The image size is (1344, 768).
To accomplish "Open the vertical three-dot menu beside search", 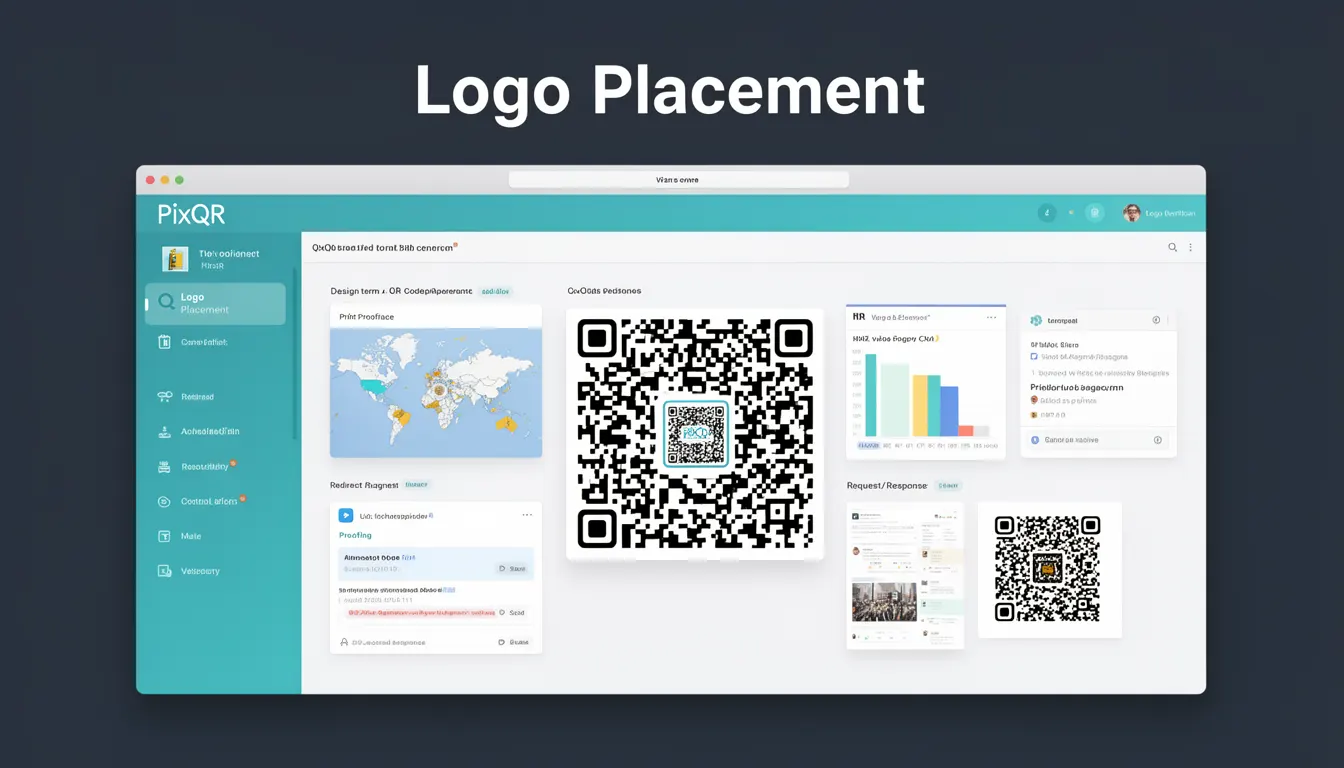I will [1190, 247].
